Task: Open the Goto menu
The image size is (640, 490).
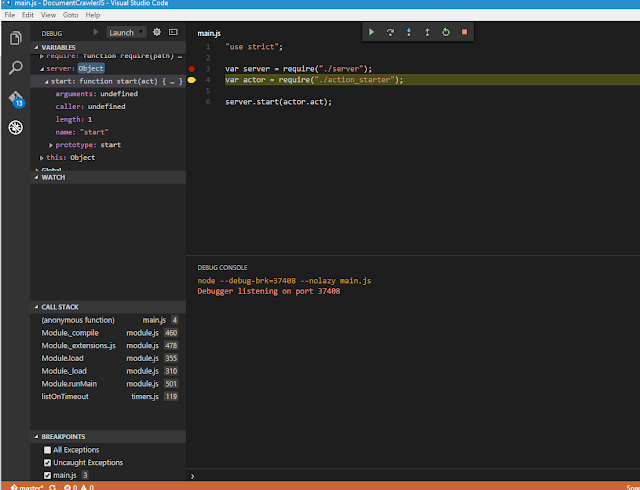Action: pos(71,15)
